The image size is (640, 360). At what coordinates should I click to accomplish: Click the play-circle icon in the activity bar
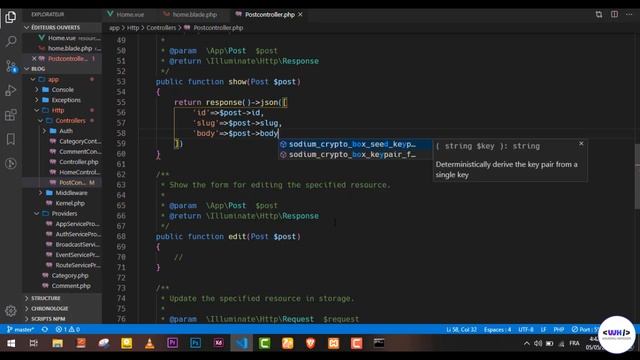click(x=11, y=164)
